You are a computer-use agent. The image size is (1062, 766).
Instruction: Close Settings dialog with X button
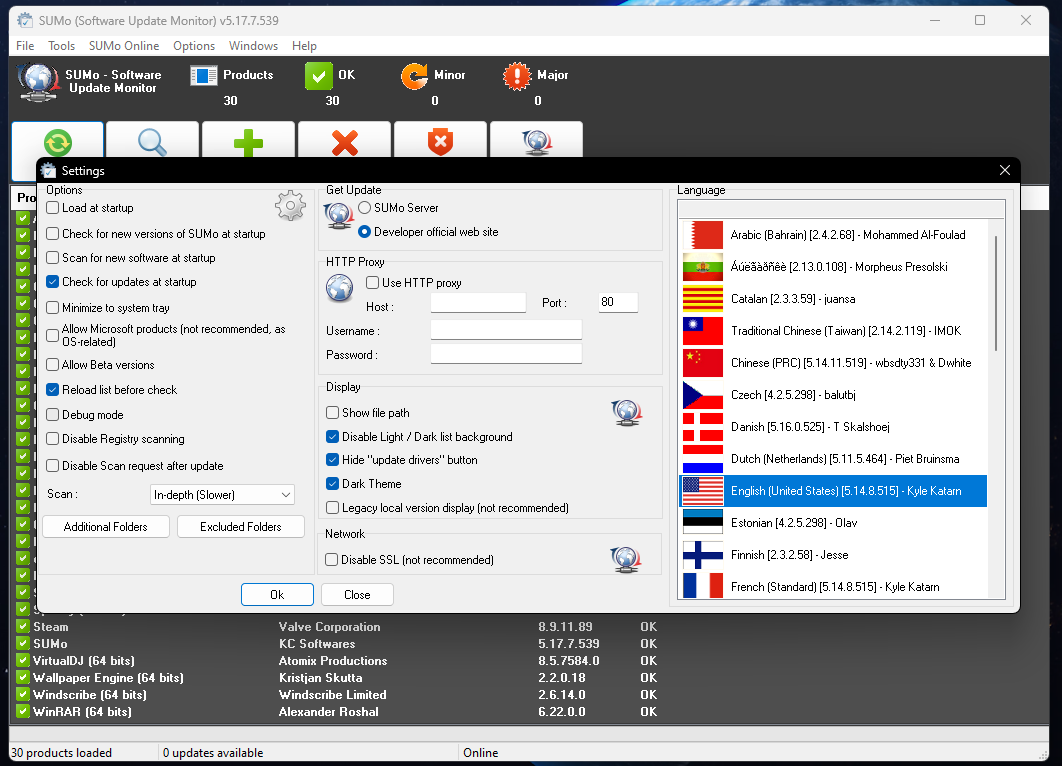coord(1005,170)
